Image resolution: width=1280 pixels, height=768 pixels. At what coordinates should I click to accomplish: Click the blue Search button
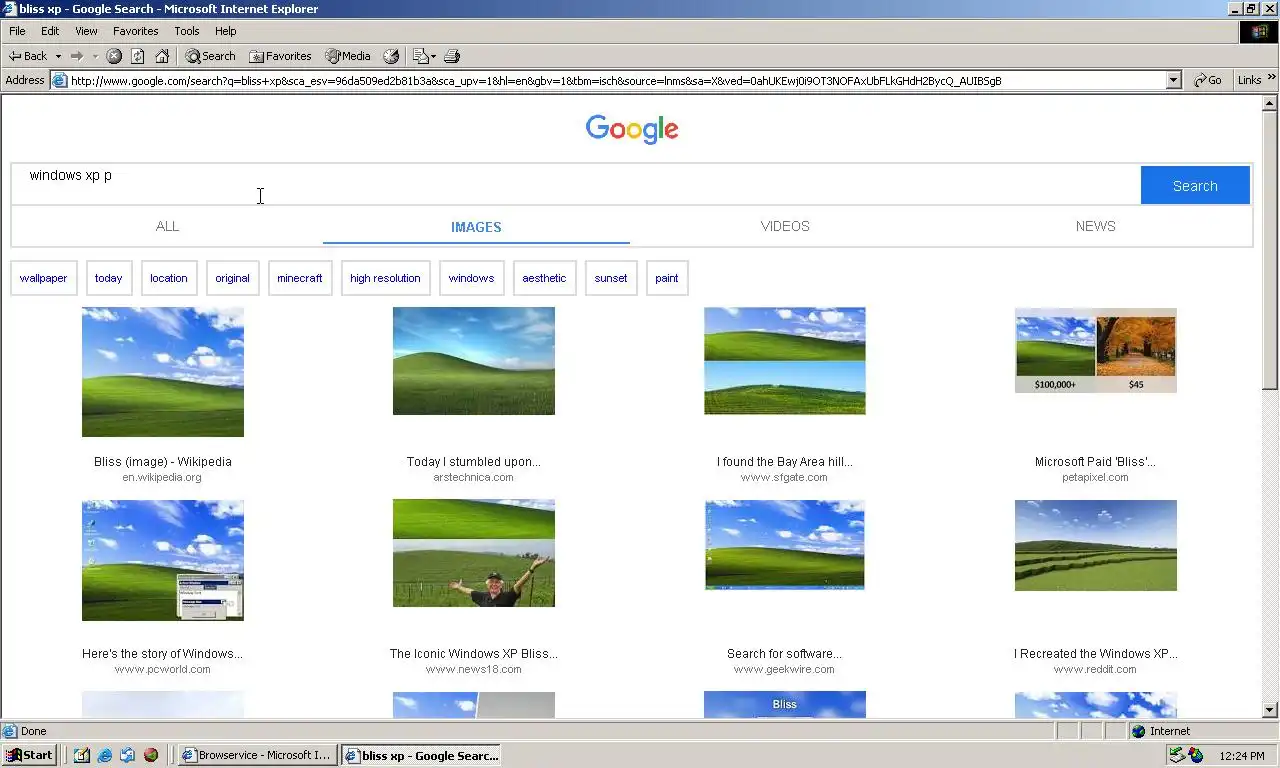coord(1195,185)
